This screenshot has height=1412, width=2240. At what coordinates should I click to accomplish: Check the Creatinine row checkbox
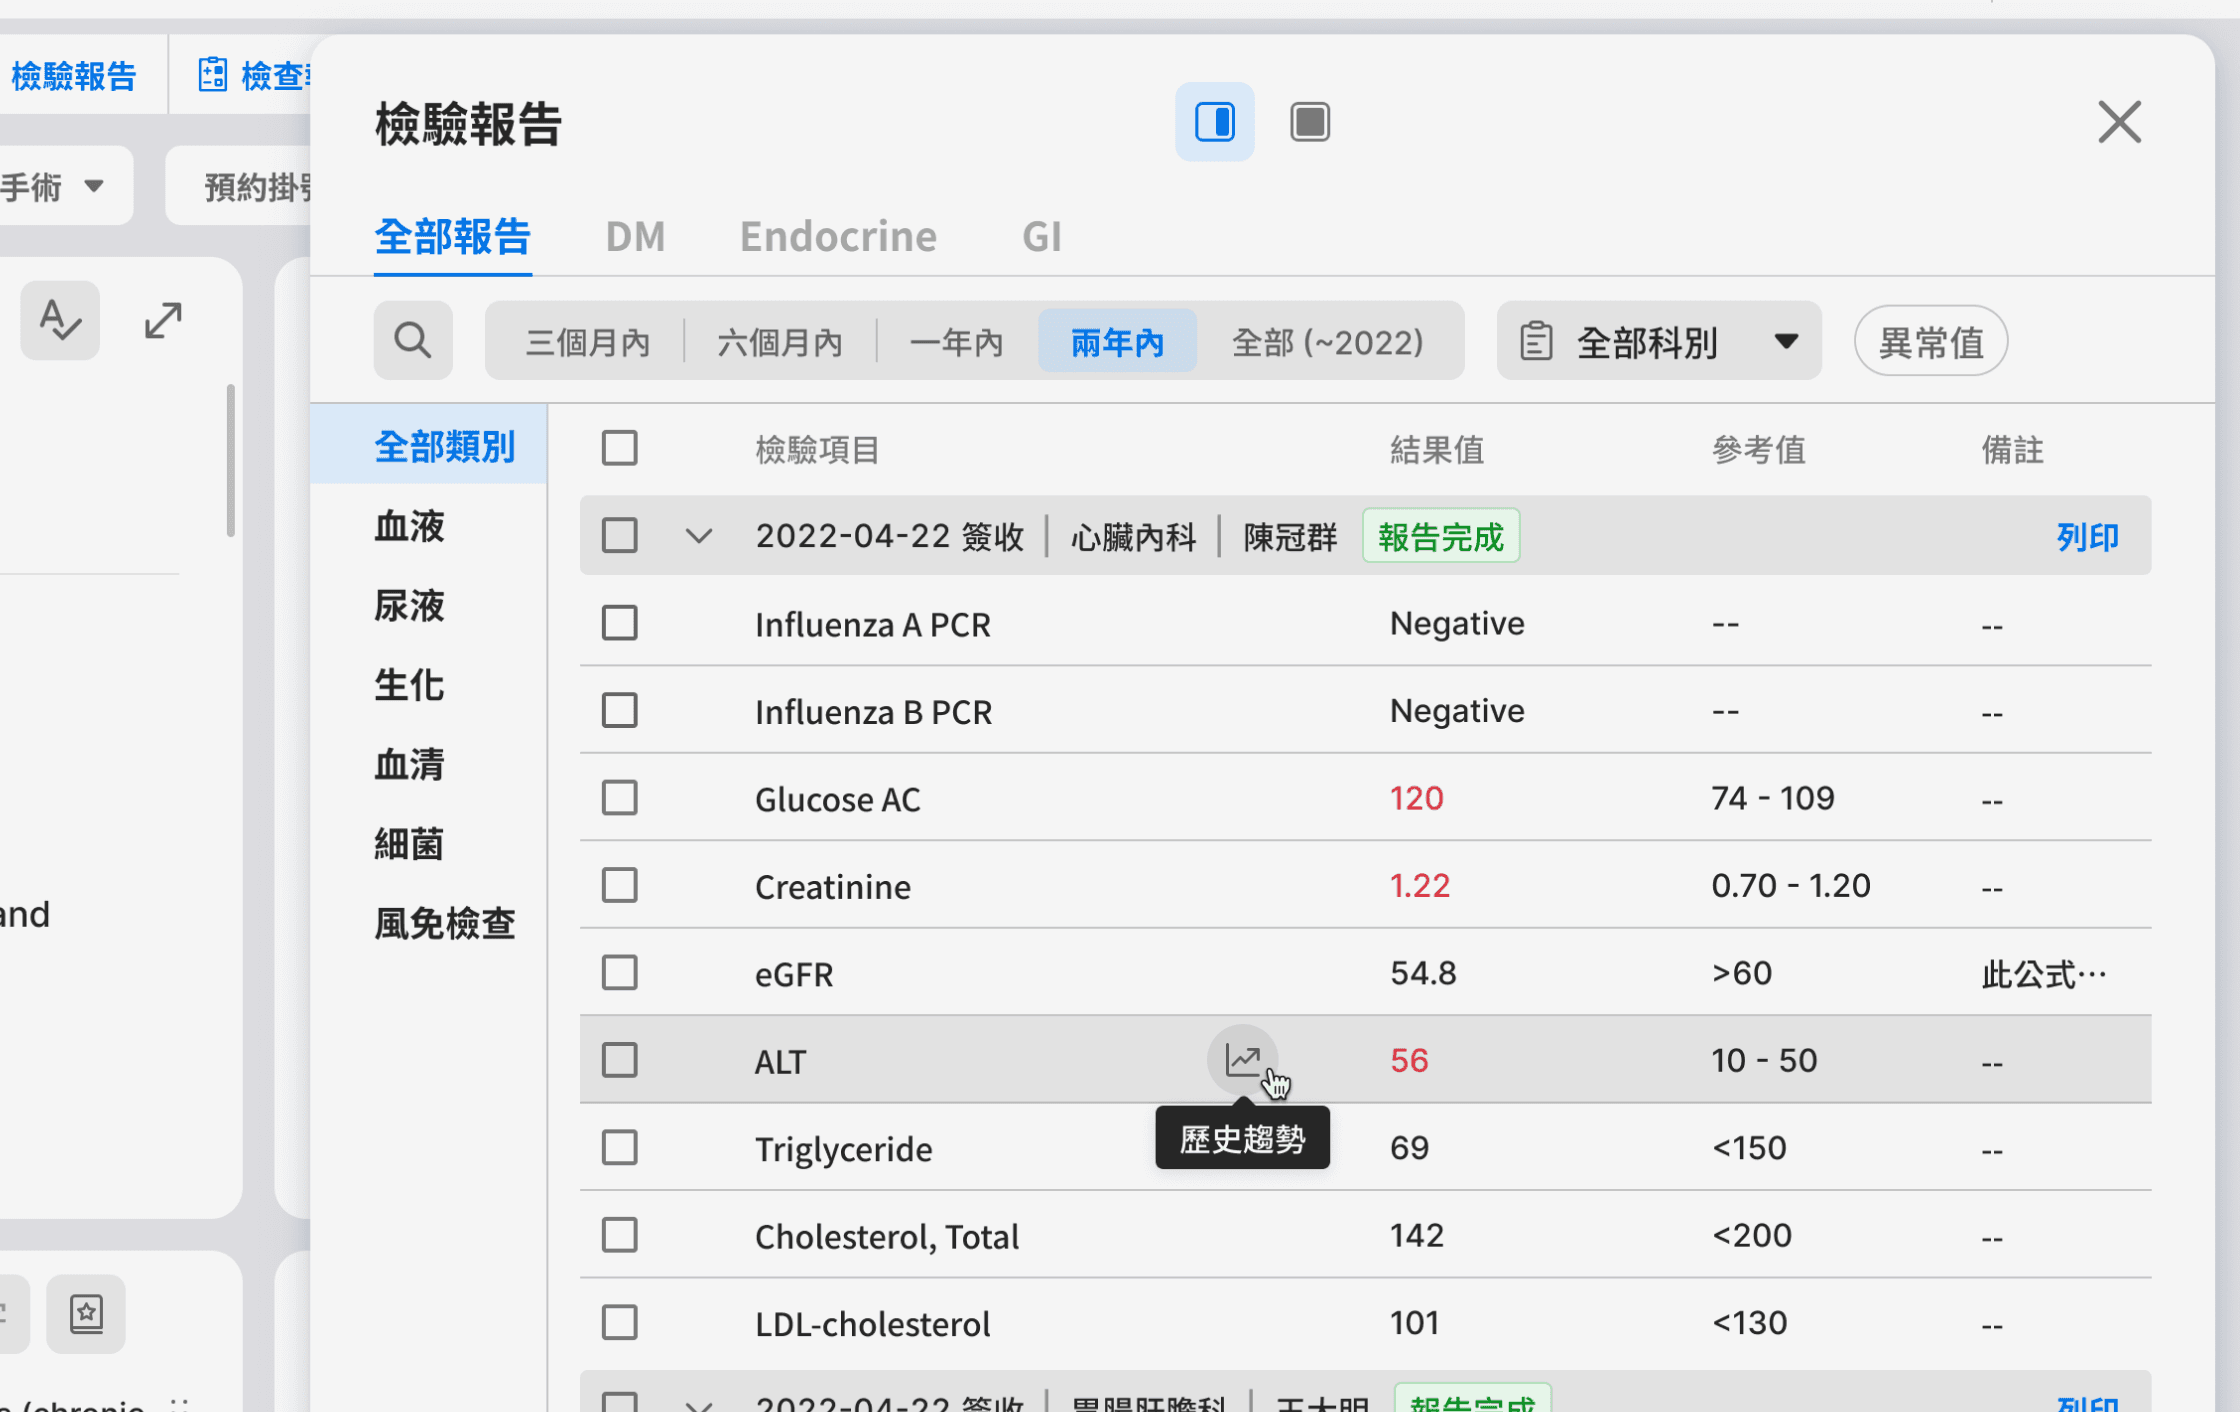(619, 885)
